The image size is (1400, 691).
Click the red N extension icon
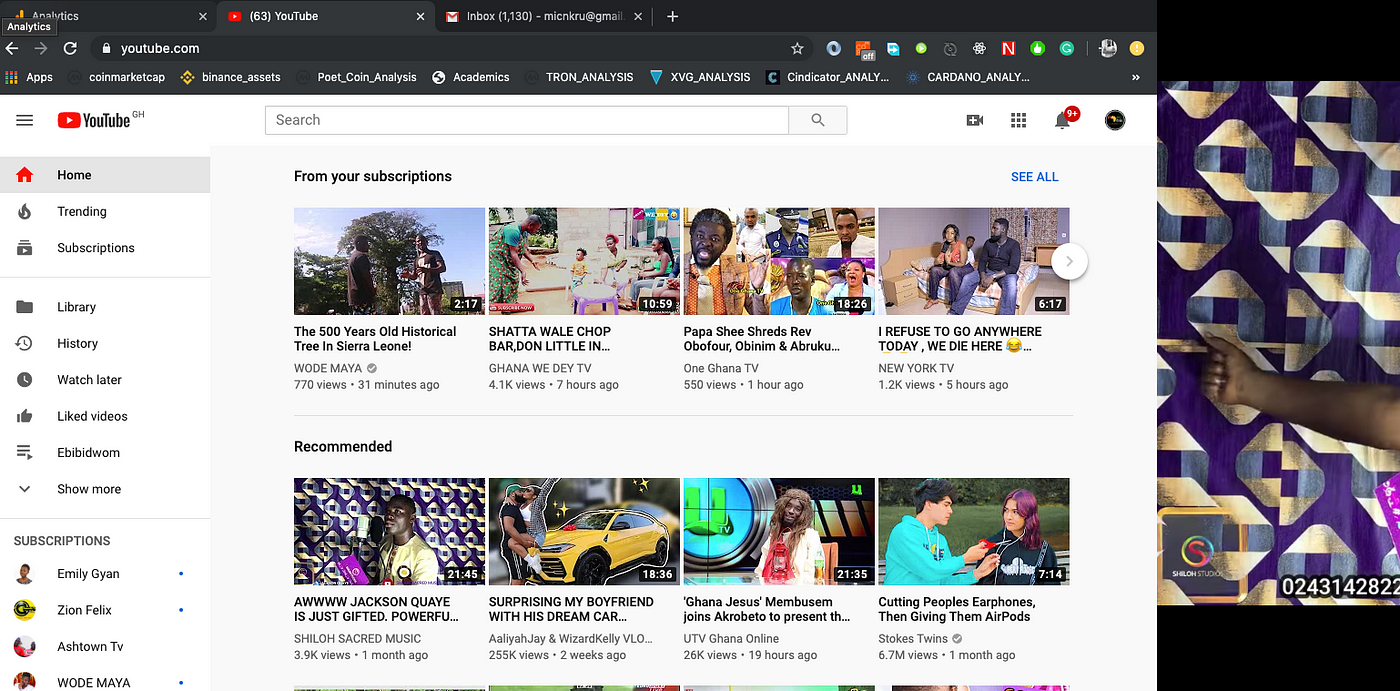[1008, 48]
